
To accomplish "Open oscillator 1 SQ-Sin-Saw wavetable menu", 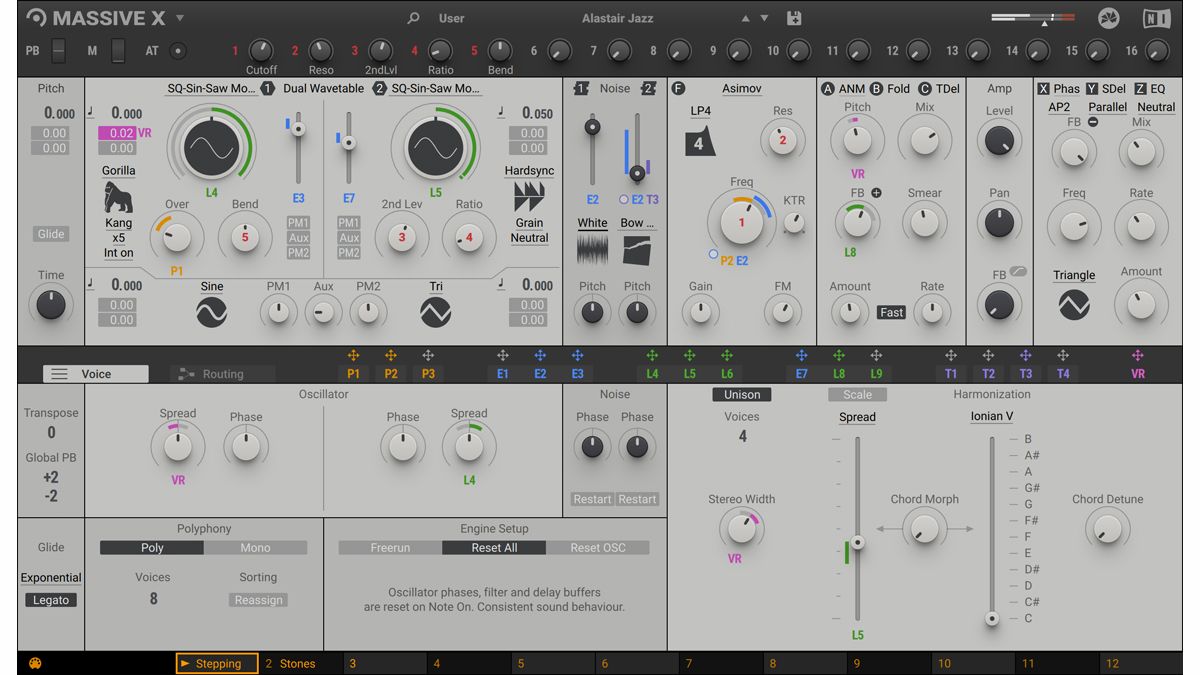I will [211, 88].
